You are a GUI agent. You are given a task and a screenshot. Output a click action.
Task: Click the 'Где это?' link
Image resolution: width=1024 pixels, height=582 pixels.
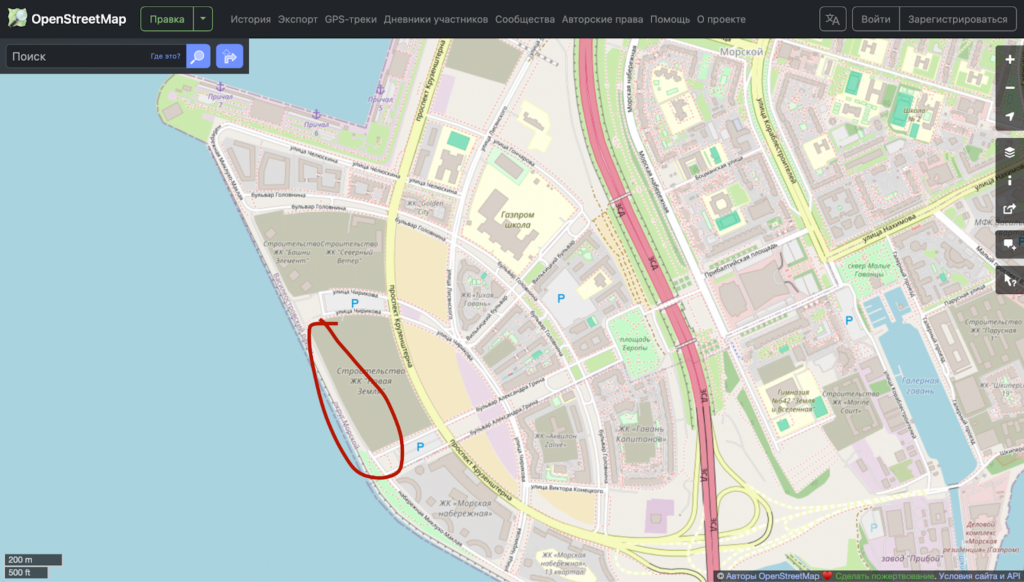(x=165, y=57)
